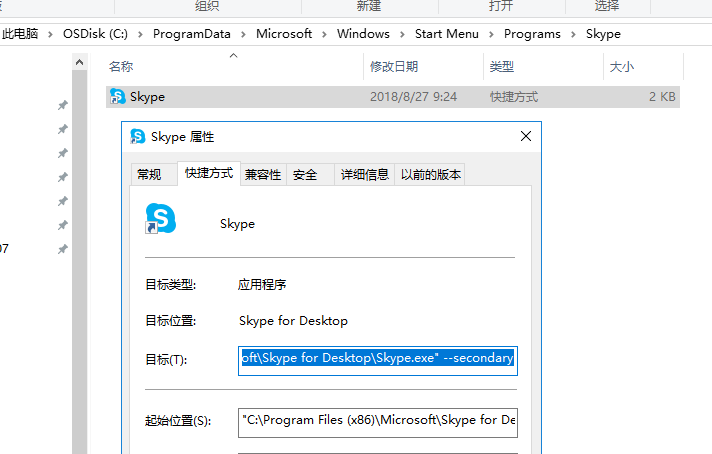Click the 应用程序 target type text
712x454 pixels.
(262, 285)
